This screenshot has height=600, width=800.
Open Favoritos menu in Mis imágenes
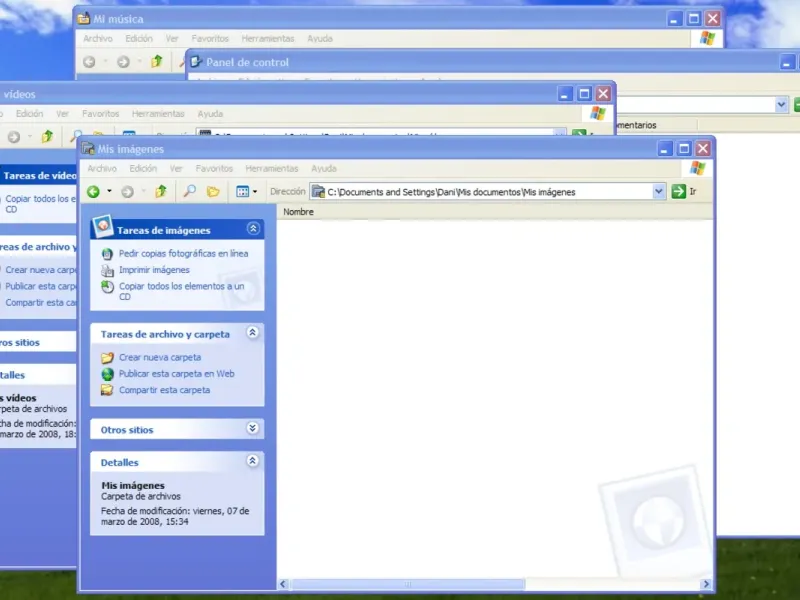coord(214,168)
